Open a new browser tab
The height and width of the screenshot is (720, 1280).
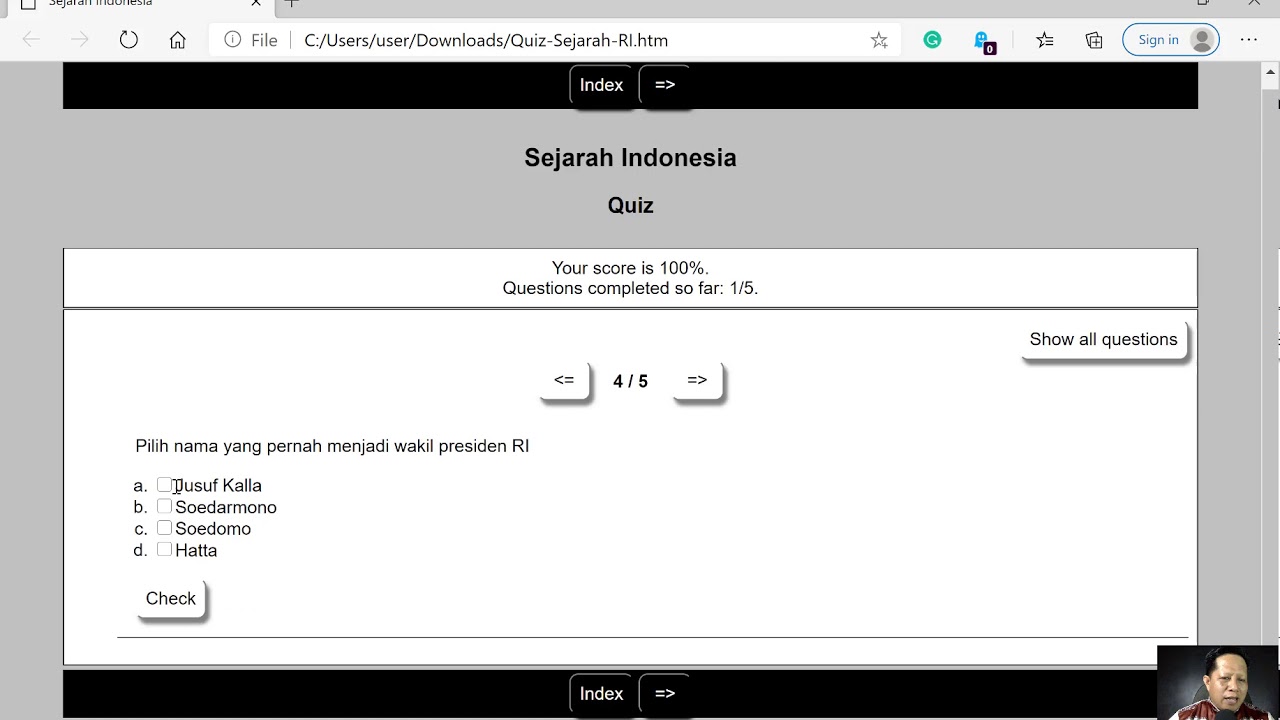point(291,3)
